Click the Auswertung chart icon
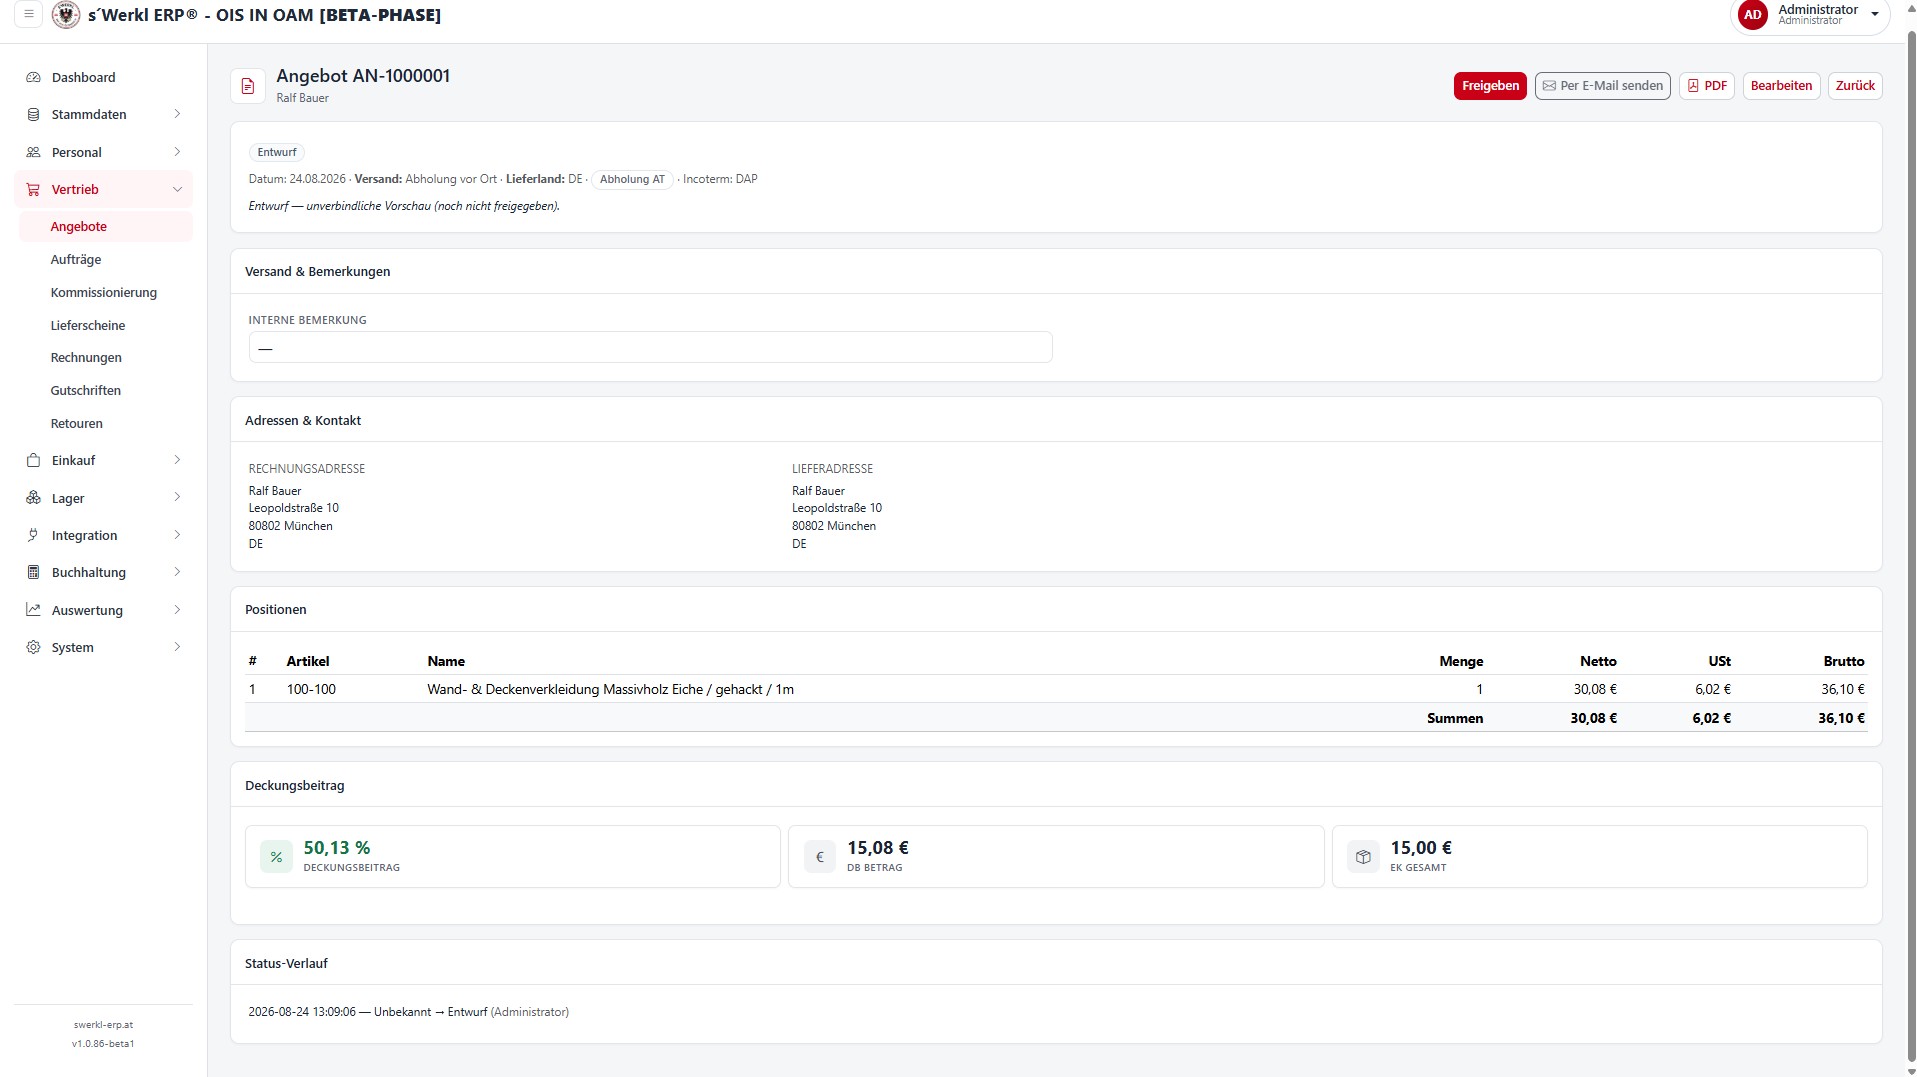Image resolution: width=1917 pixels, height=1077 pixels. point(33,610)
